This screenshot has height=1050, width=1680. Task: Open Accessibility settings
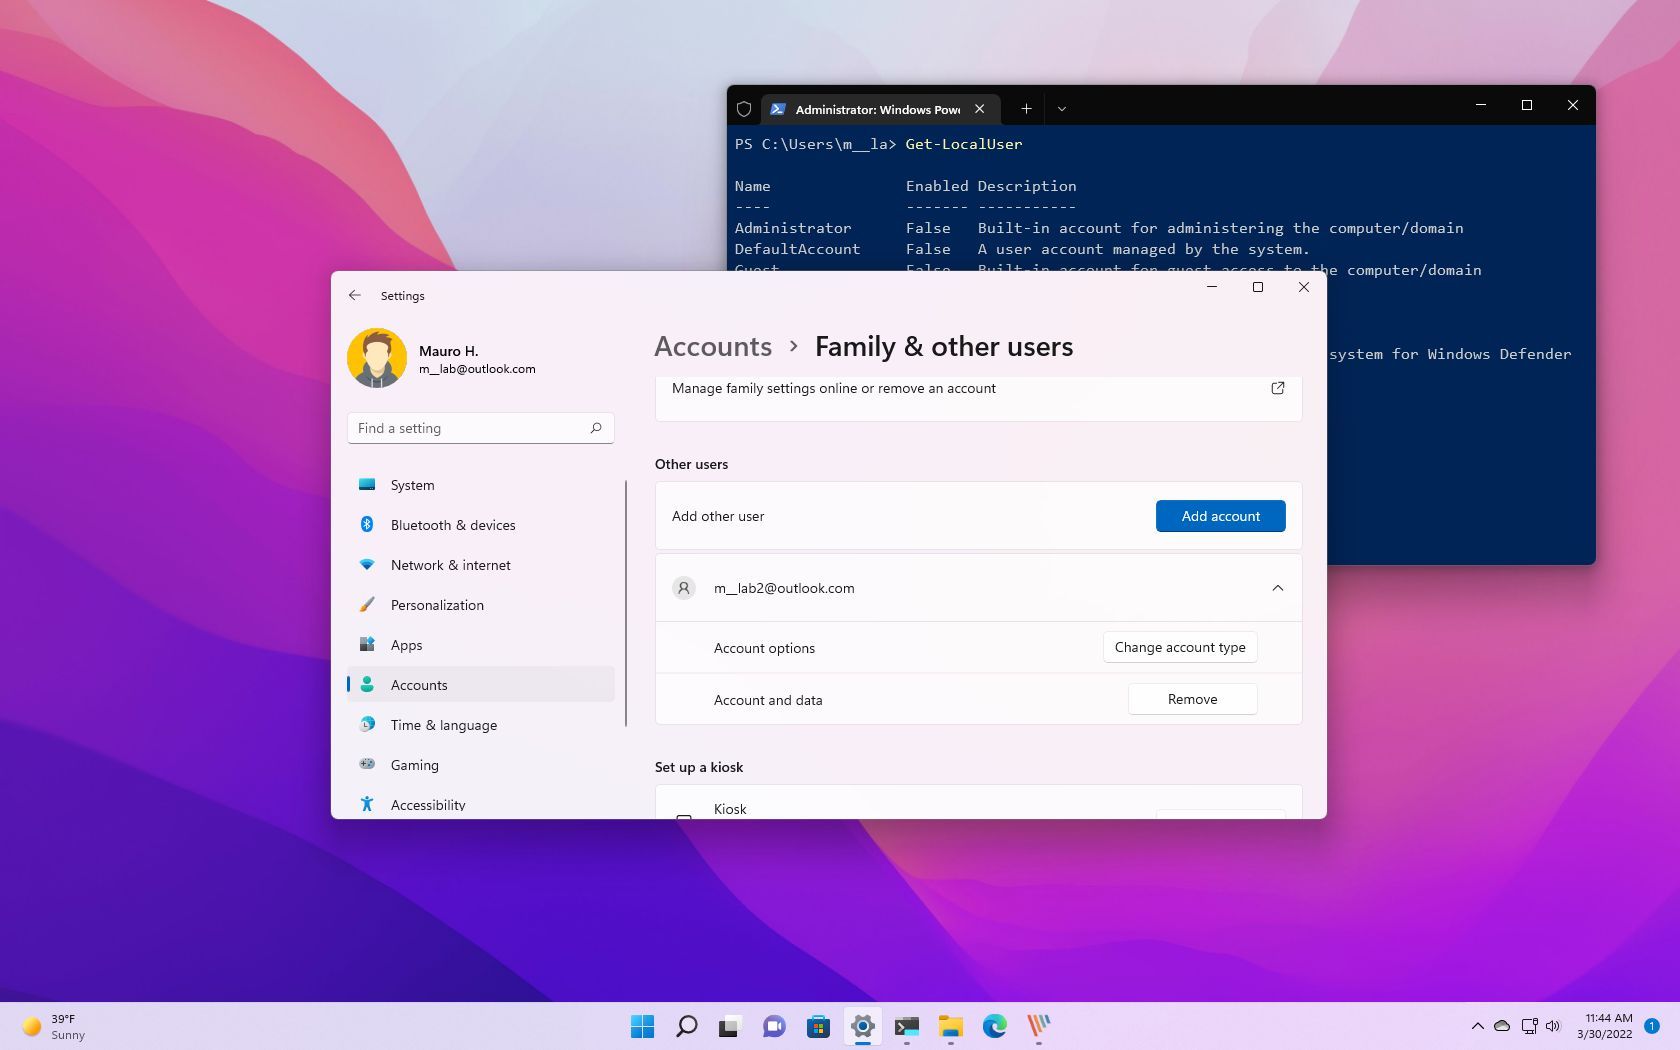[427, 805]
